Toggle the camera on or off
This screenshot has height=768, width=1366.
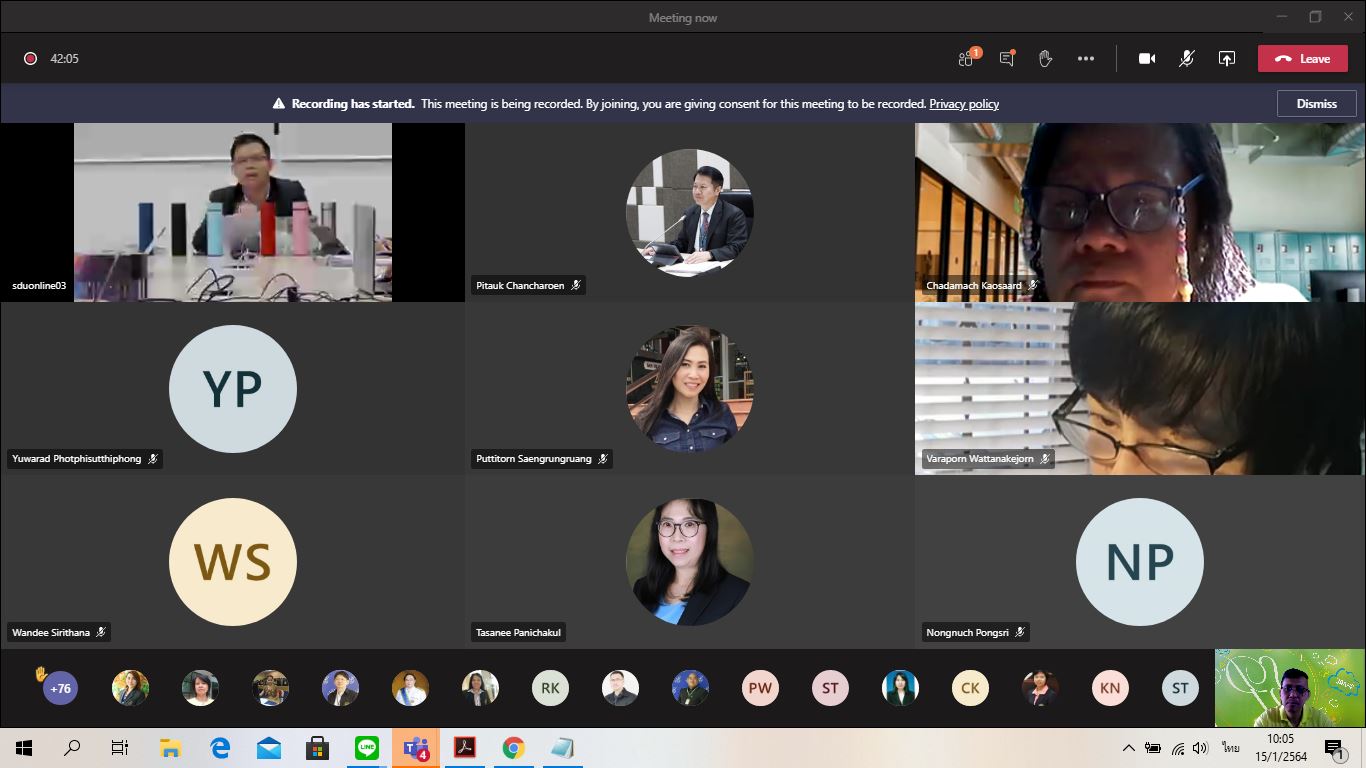1147,58
